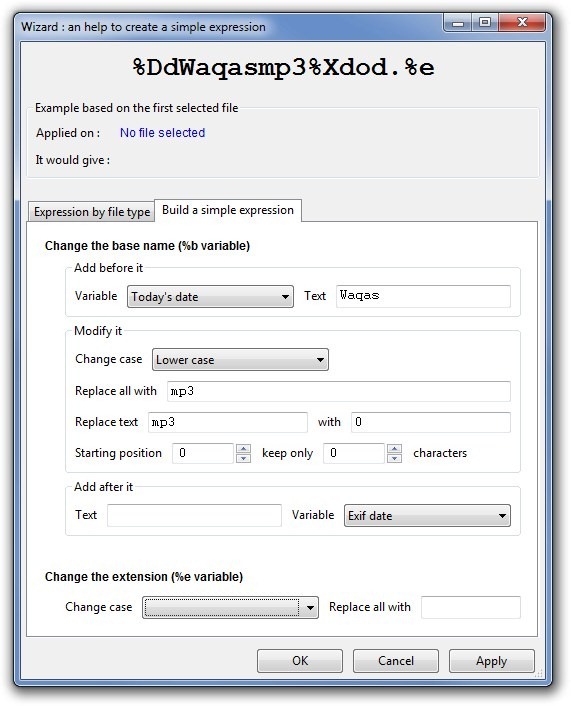Image resolution: width=571 pixels, height=706 pixels.
Task: Increase the Starting position spinner value
Action: pos(243,448)
